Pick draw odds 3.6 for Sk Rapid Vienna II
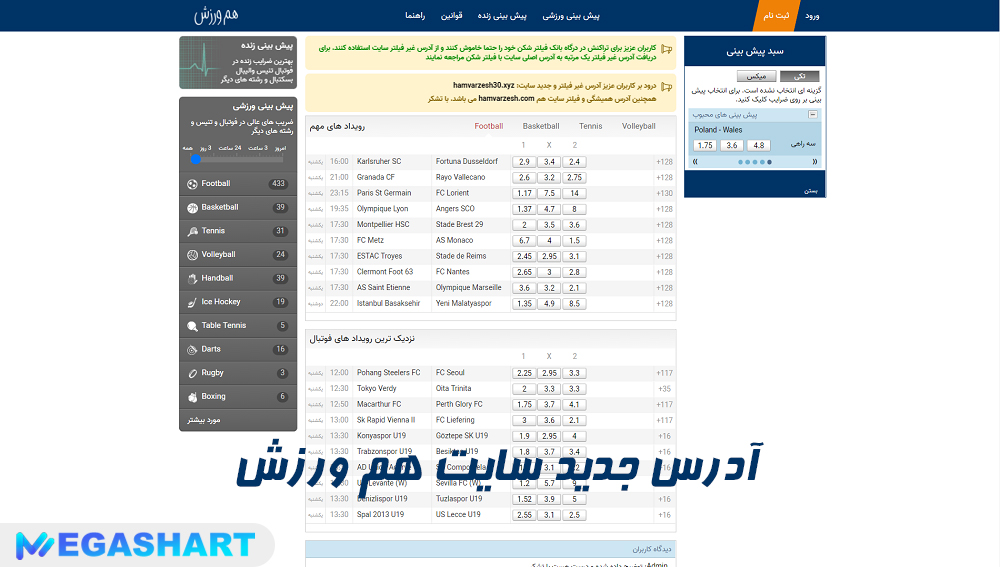Screen dimensions: 1000x567 tap(549, 420)
